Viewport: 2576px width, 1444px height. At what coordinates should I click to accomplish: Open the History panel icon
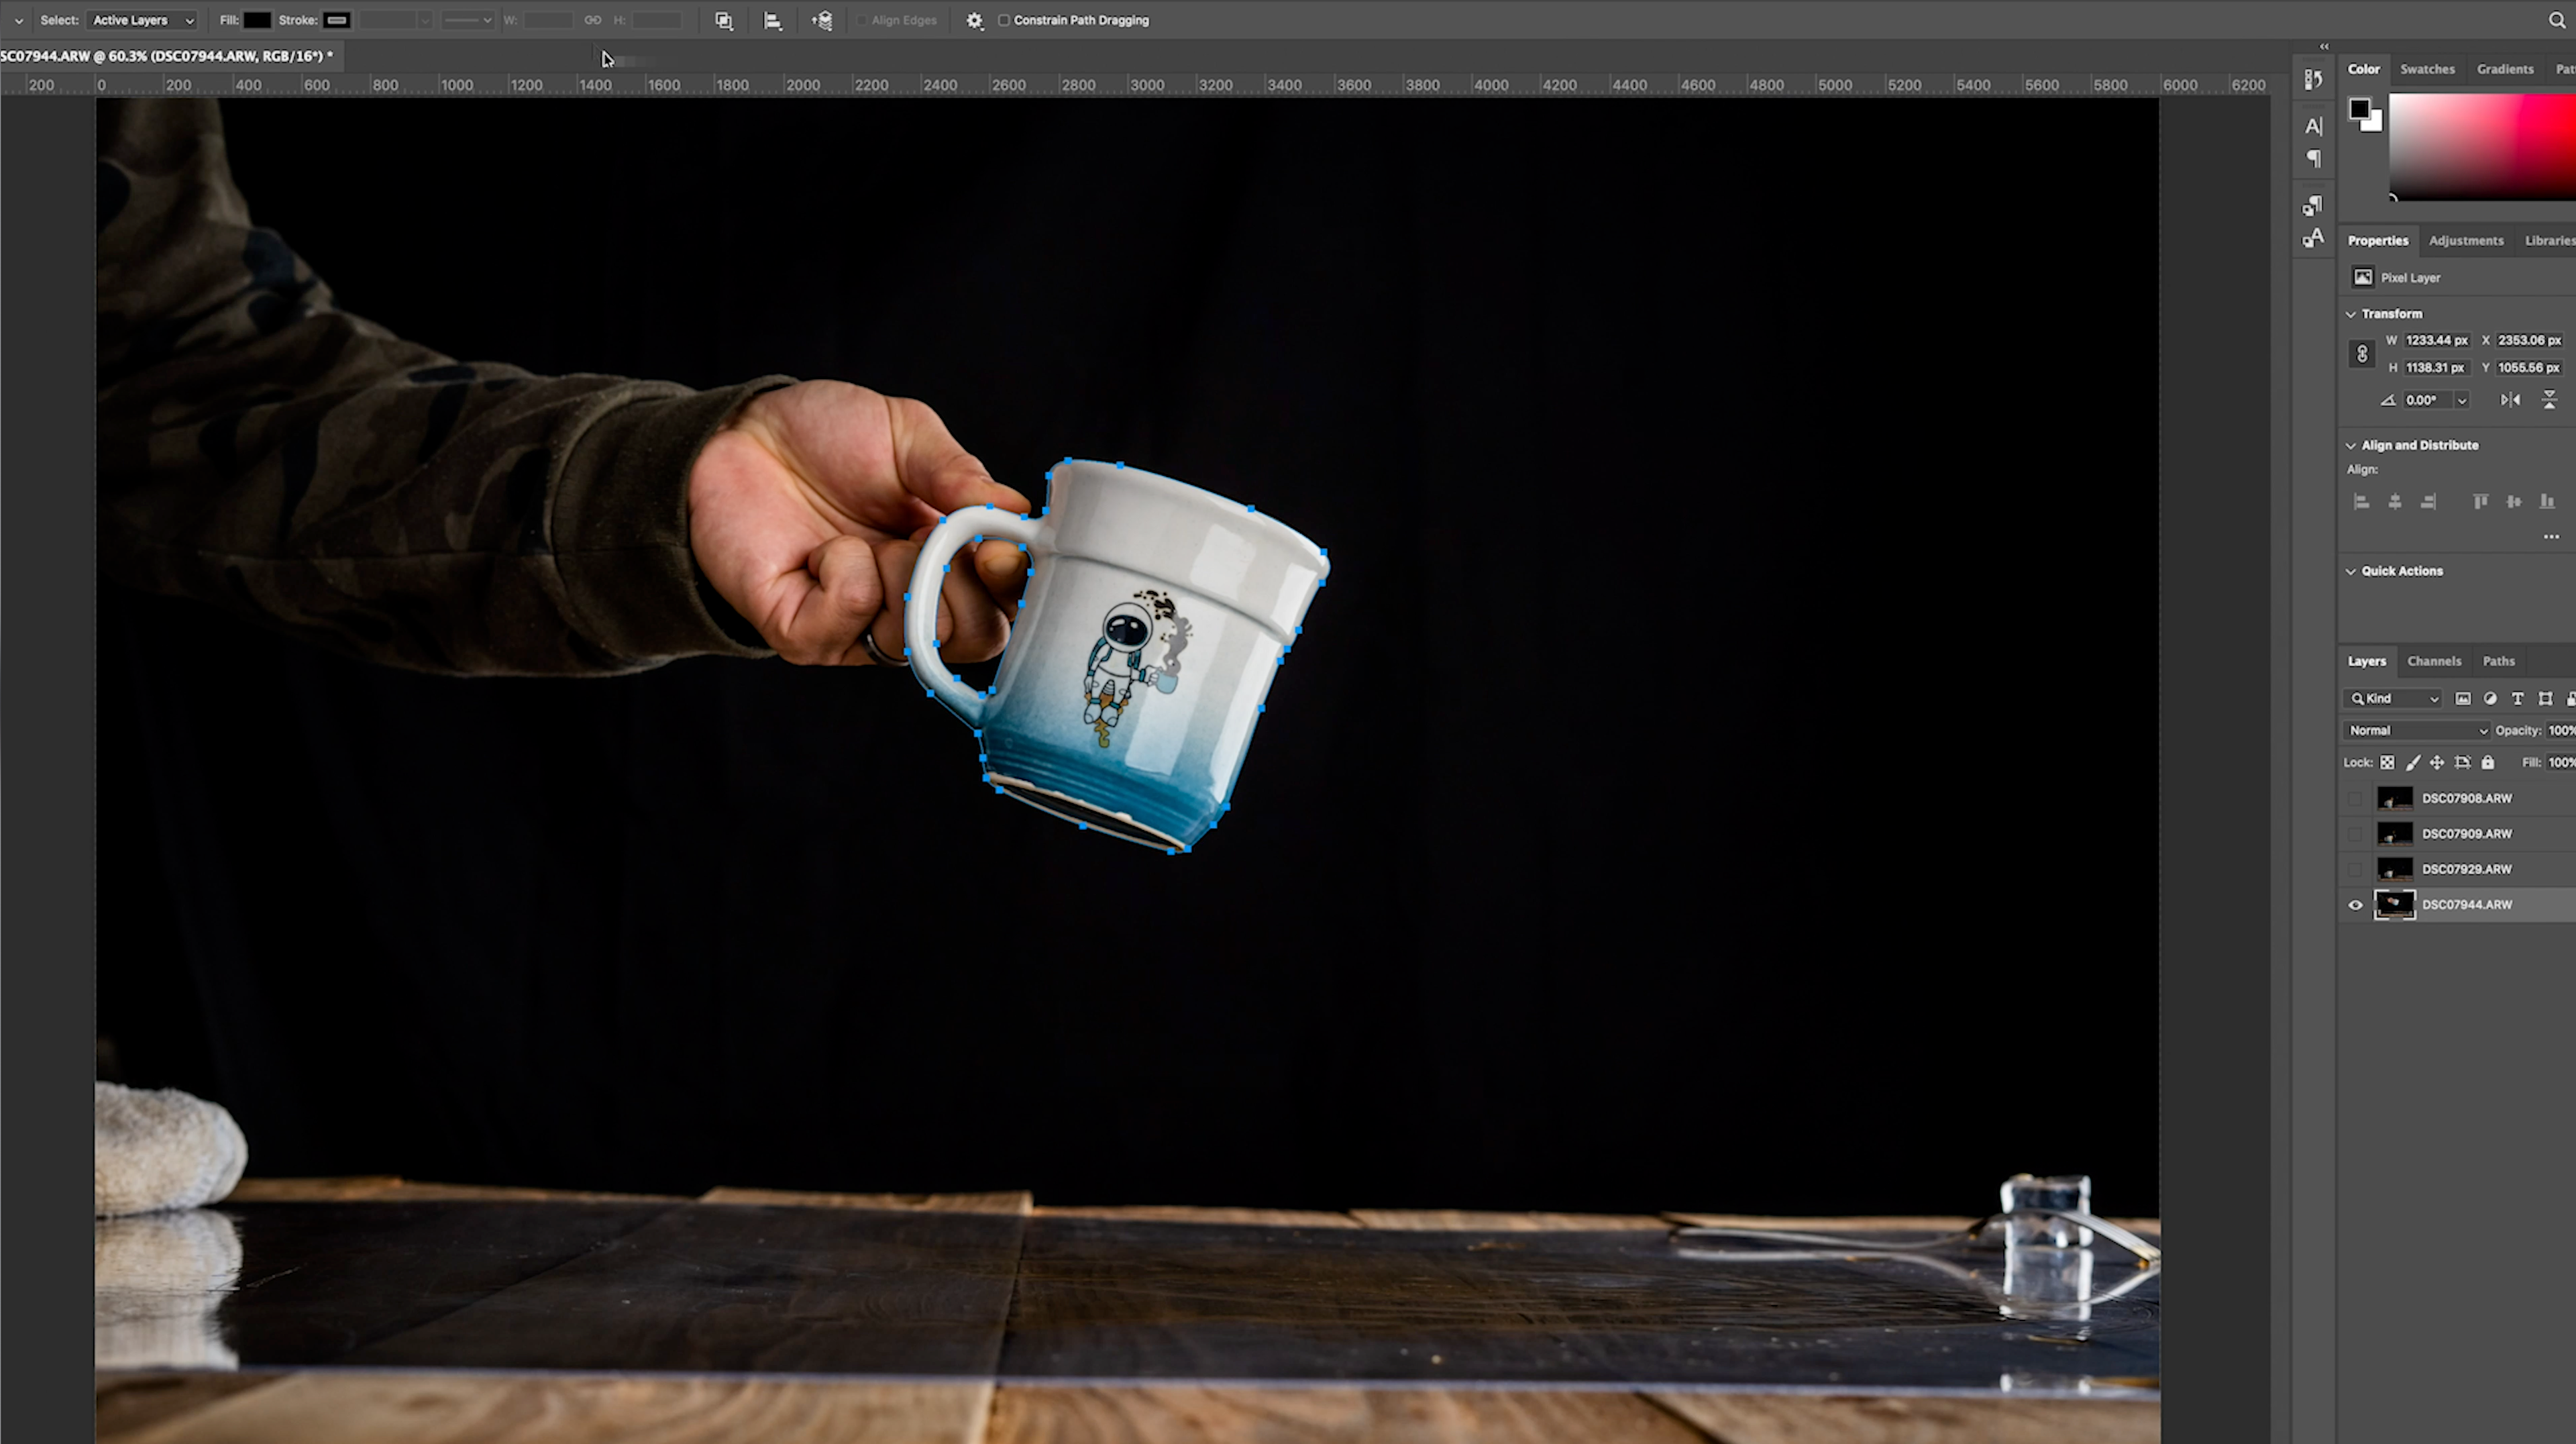tap(2313, 80)
